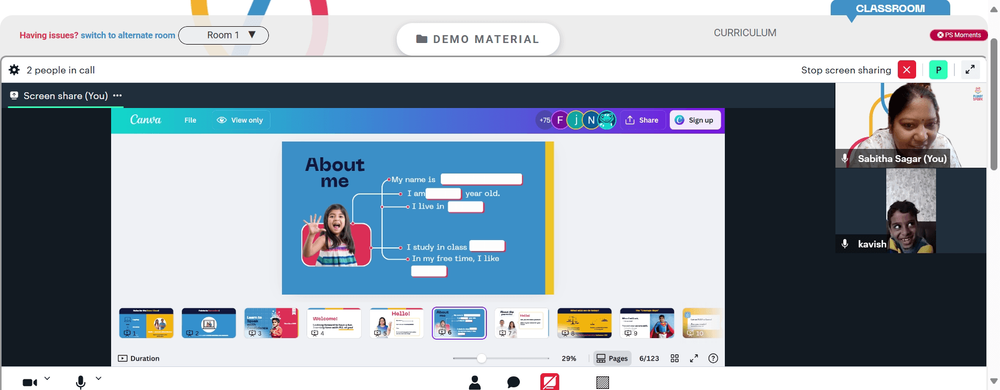Image resolution: width=1000 pixels, height=390 pixels.
Task: Click the green P participant icon
Action: coord(938,70)
